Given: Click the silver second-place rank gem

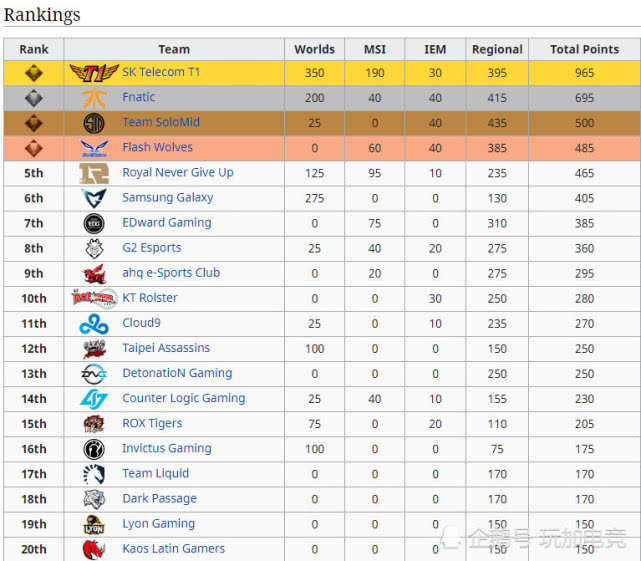Looking at the screenshot, I should [x=34, y=98].
